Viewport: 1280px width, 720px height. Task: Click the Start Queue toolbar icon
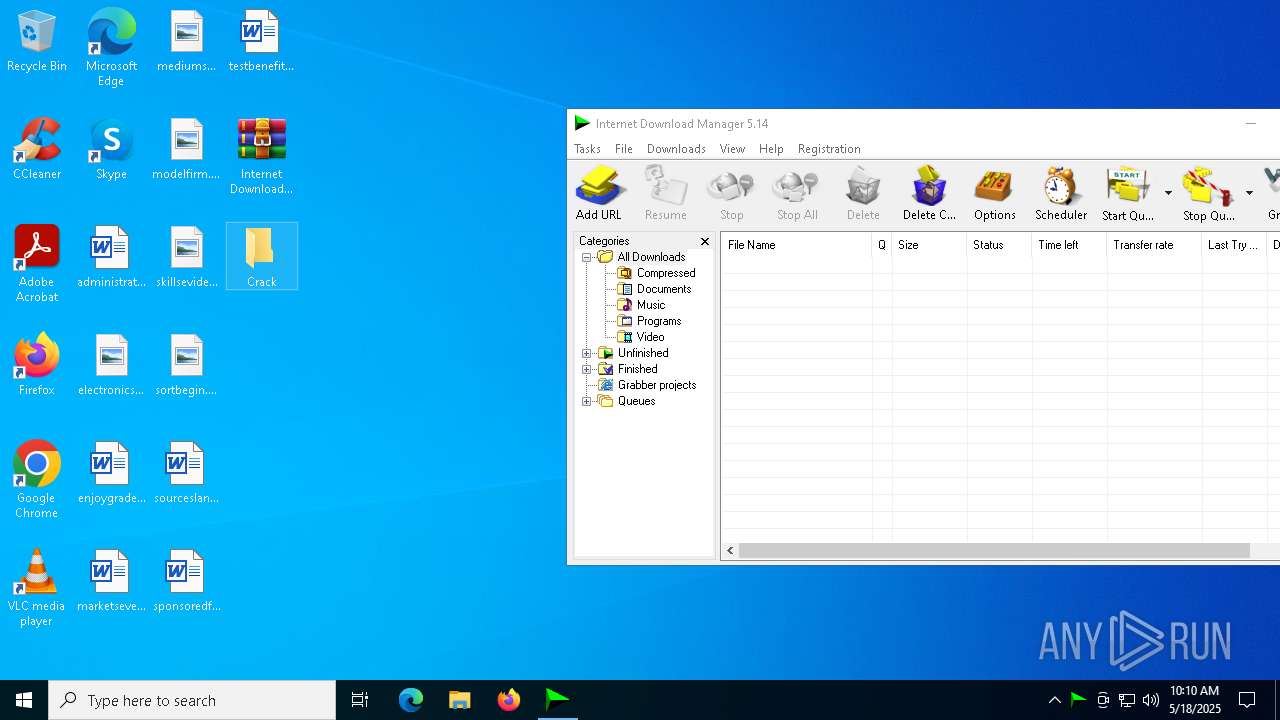pyautogui.click(x=1127, y=193)
